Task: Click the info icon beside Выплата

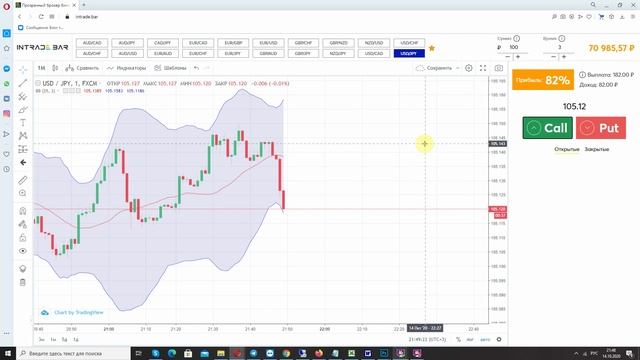Action: [x=582, y=75]
